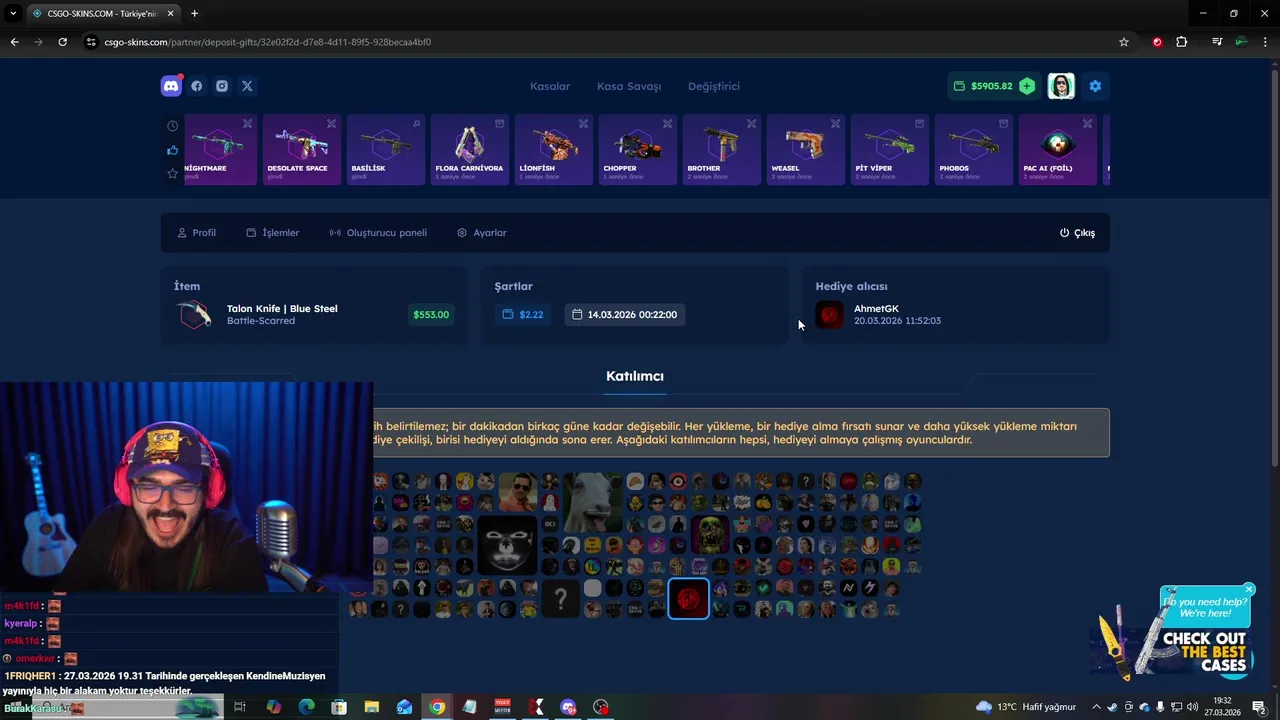Open the Lionfish drop card
The image size is (1280, 720).
pos(554,150)
